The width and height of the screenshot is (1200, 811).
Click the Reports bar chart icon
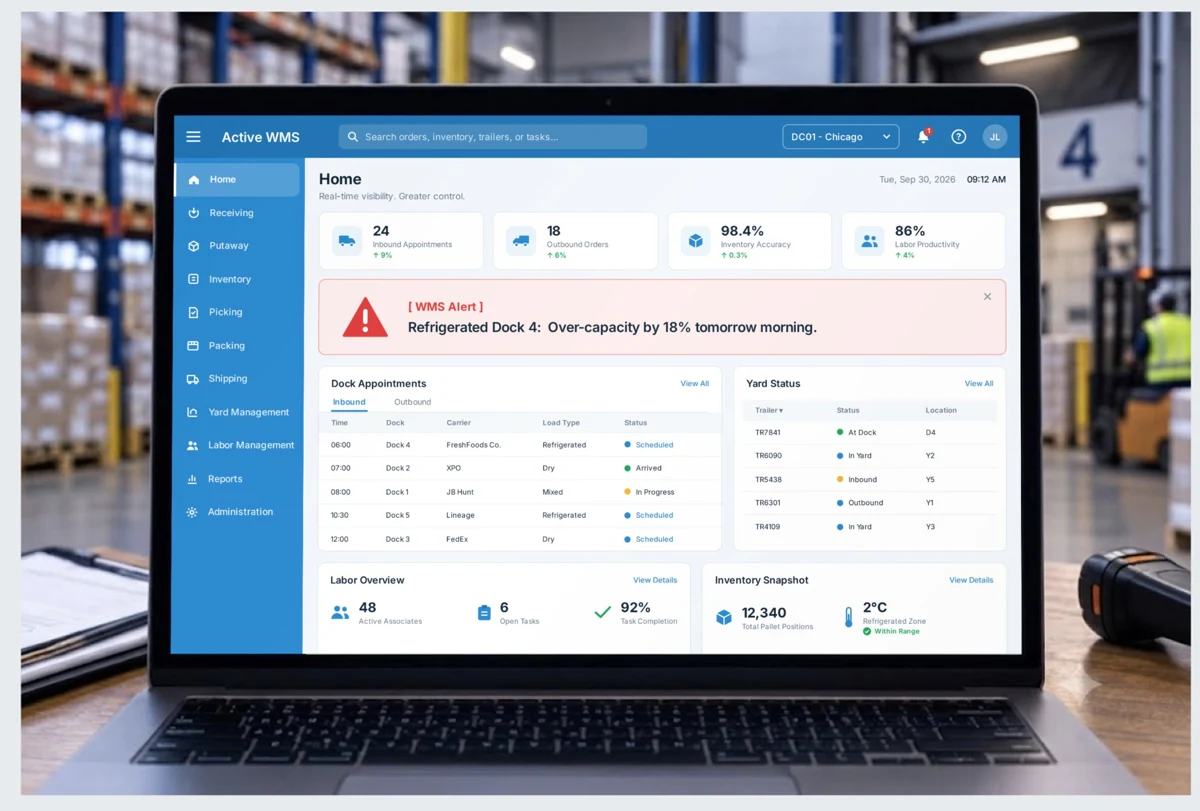click(193, 479)
